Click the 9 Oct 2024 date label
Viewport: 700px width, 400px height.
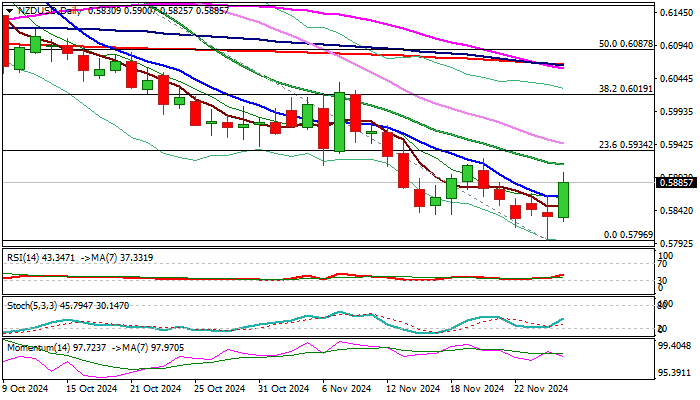[25, 389]
